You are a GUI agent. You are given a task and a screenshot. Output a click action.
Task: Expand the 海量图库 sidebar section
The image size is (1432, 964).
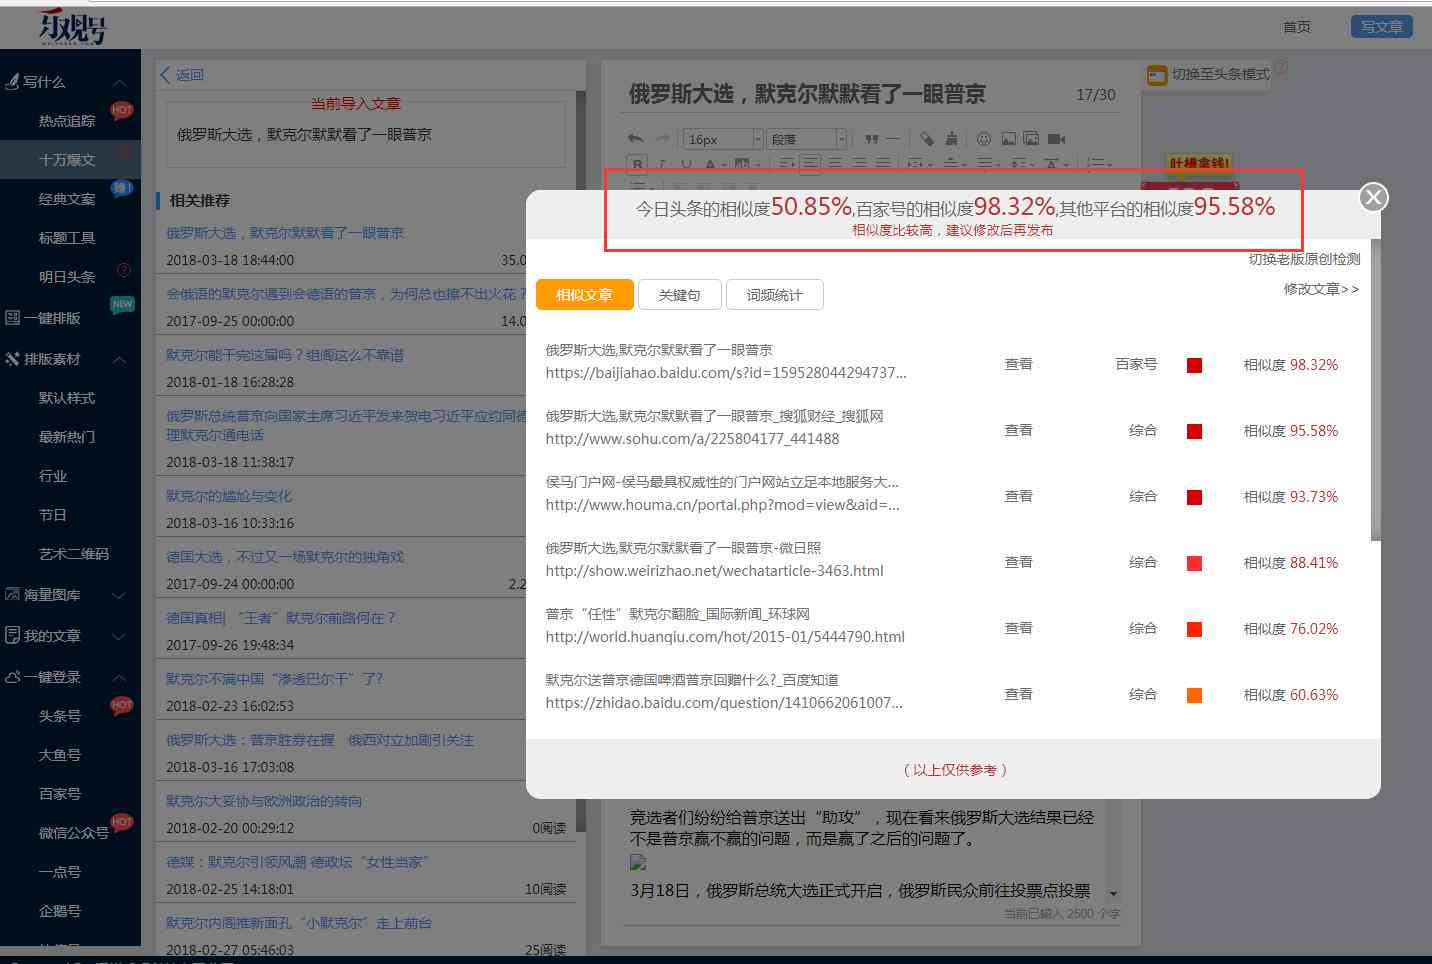119,595
